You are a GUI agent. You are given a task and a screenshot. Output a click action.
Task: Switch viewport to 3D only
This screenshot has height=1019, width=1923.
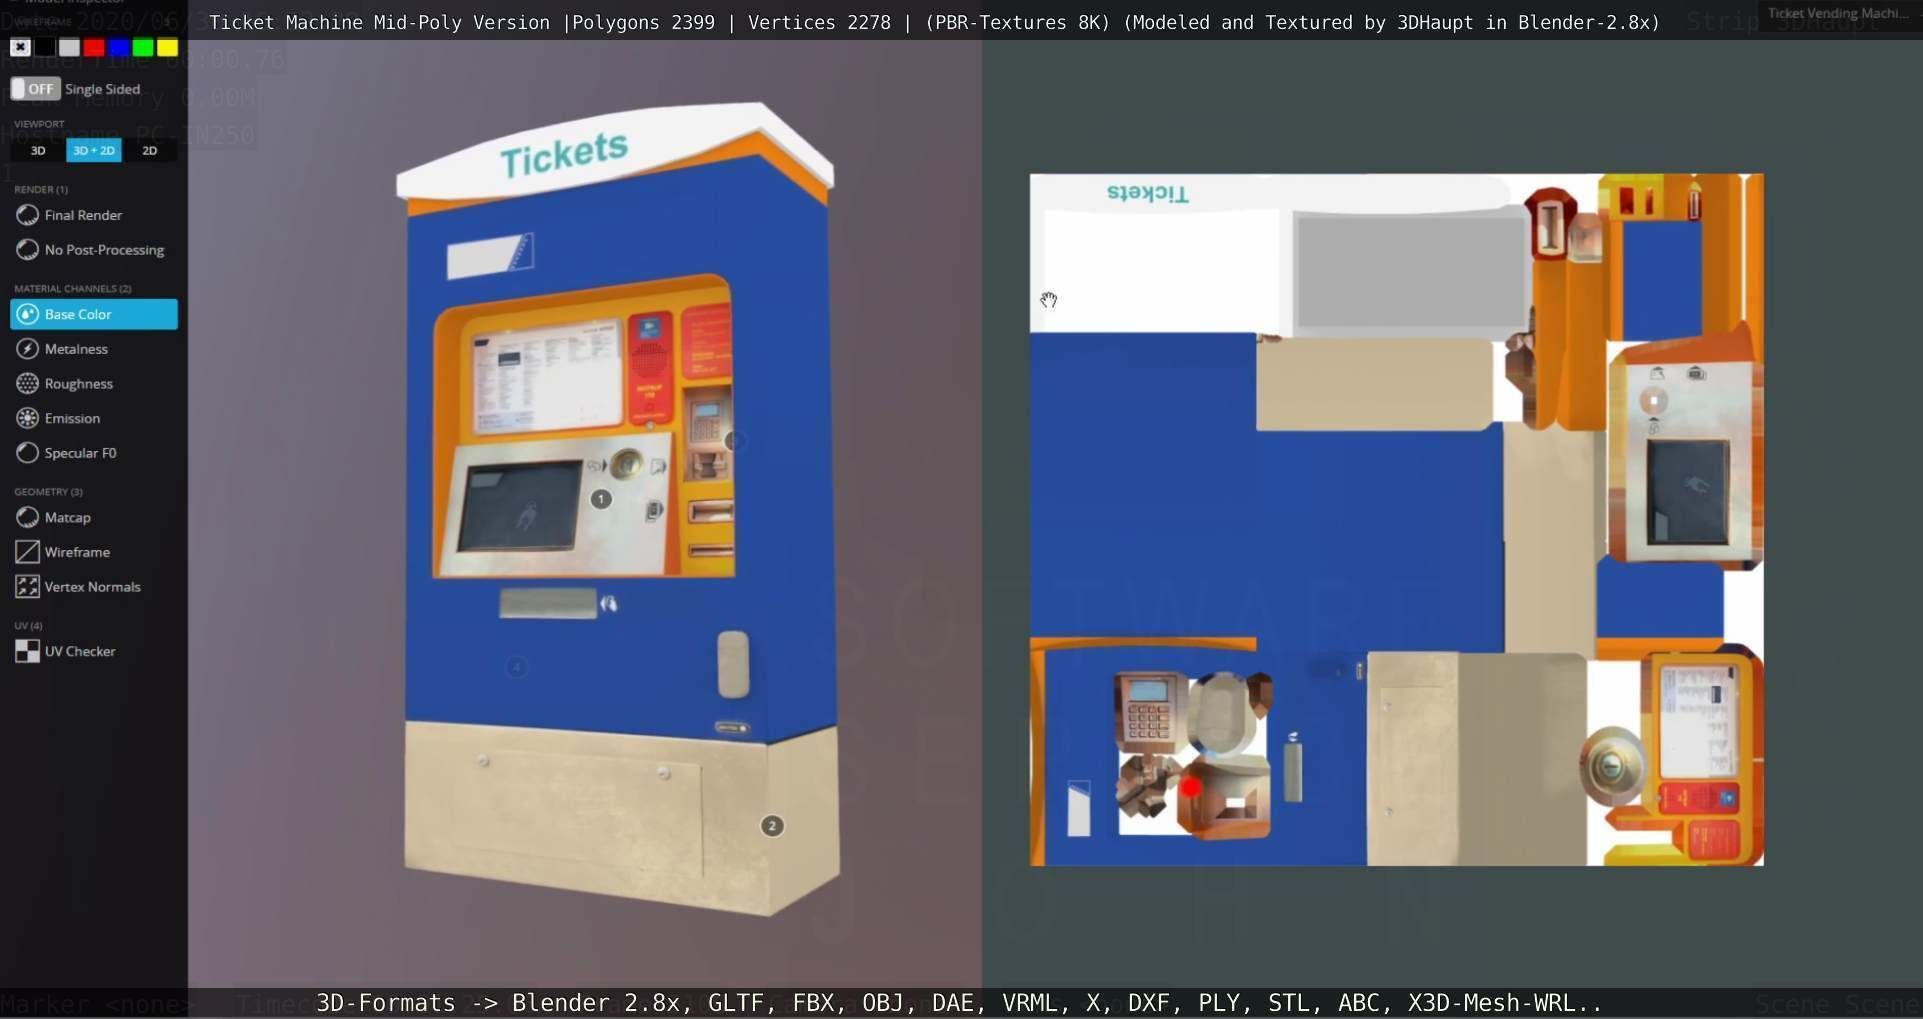tap(38, 151)
